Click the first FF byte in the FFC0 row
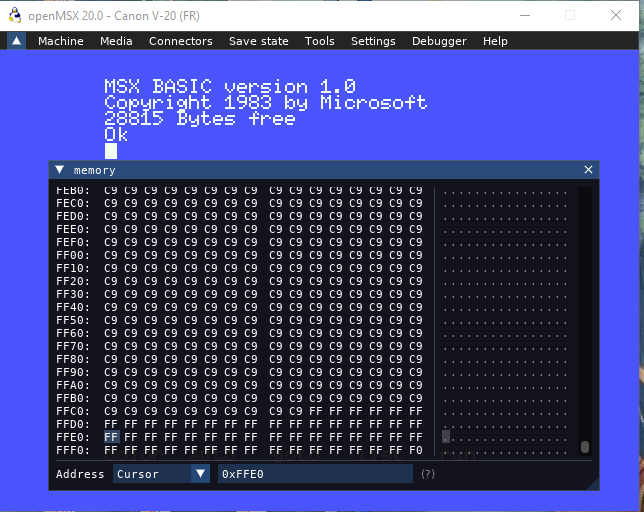The image size is (644, 512). pyautogui.click(x=316, y=411)
